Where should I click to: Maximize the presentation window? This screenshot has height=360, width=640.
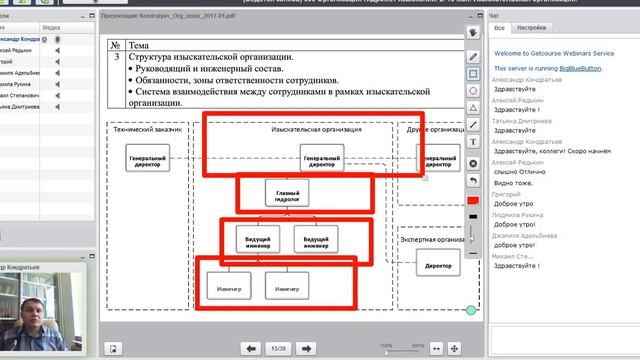point(480,16)
